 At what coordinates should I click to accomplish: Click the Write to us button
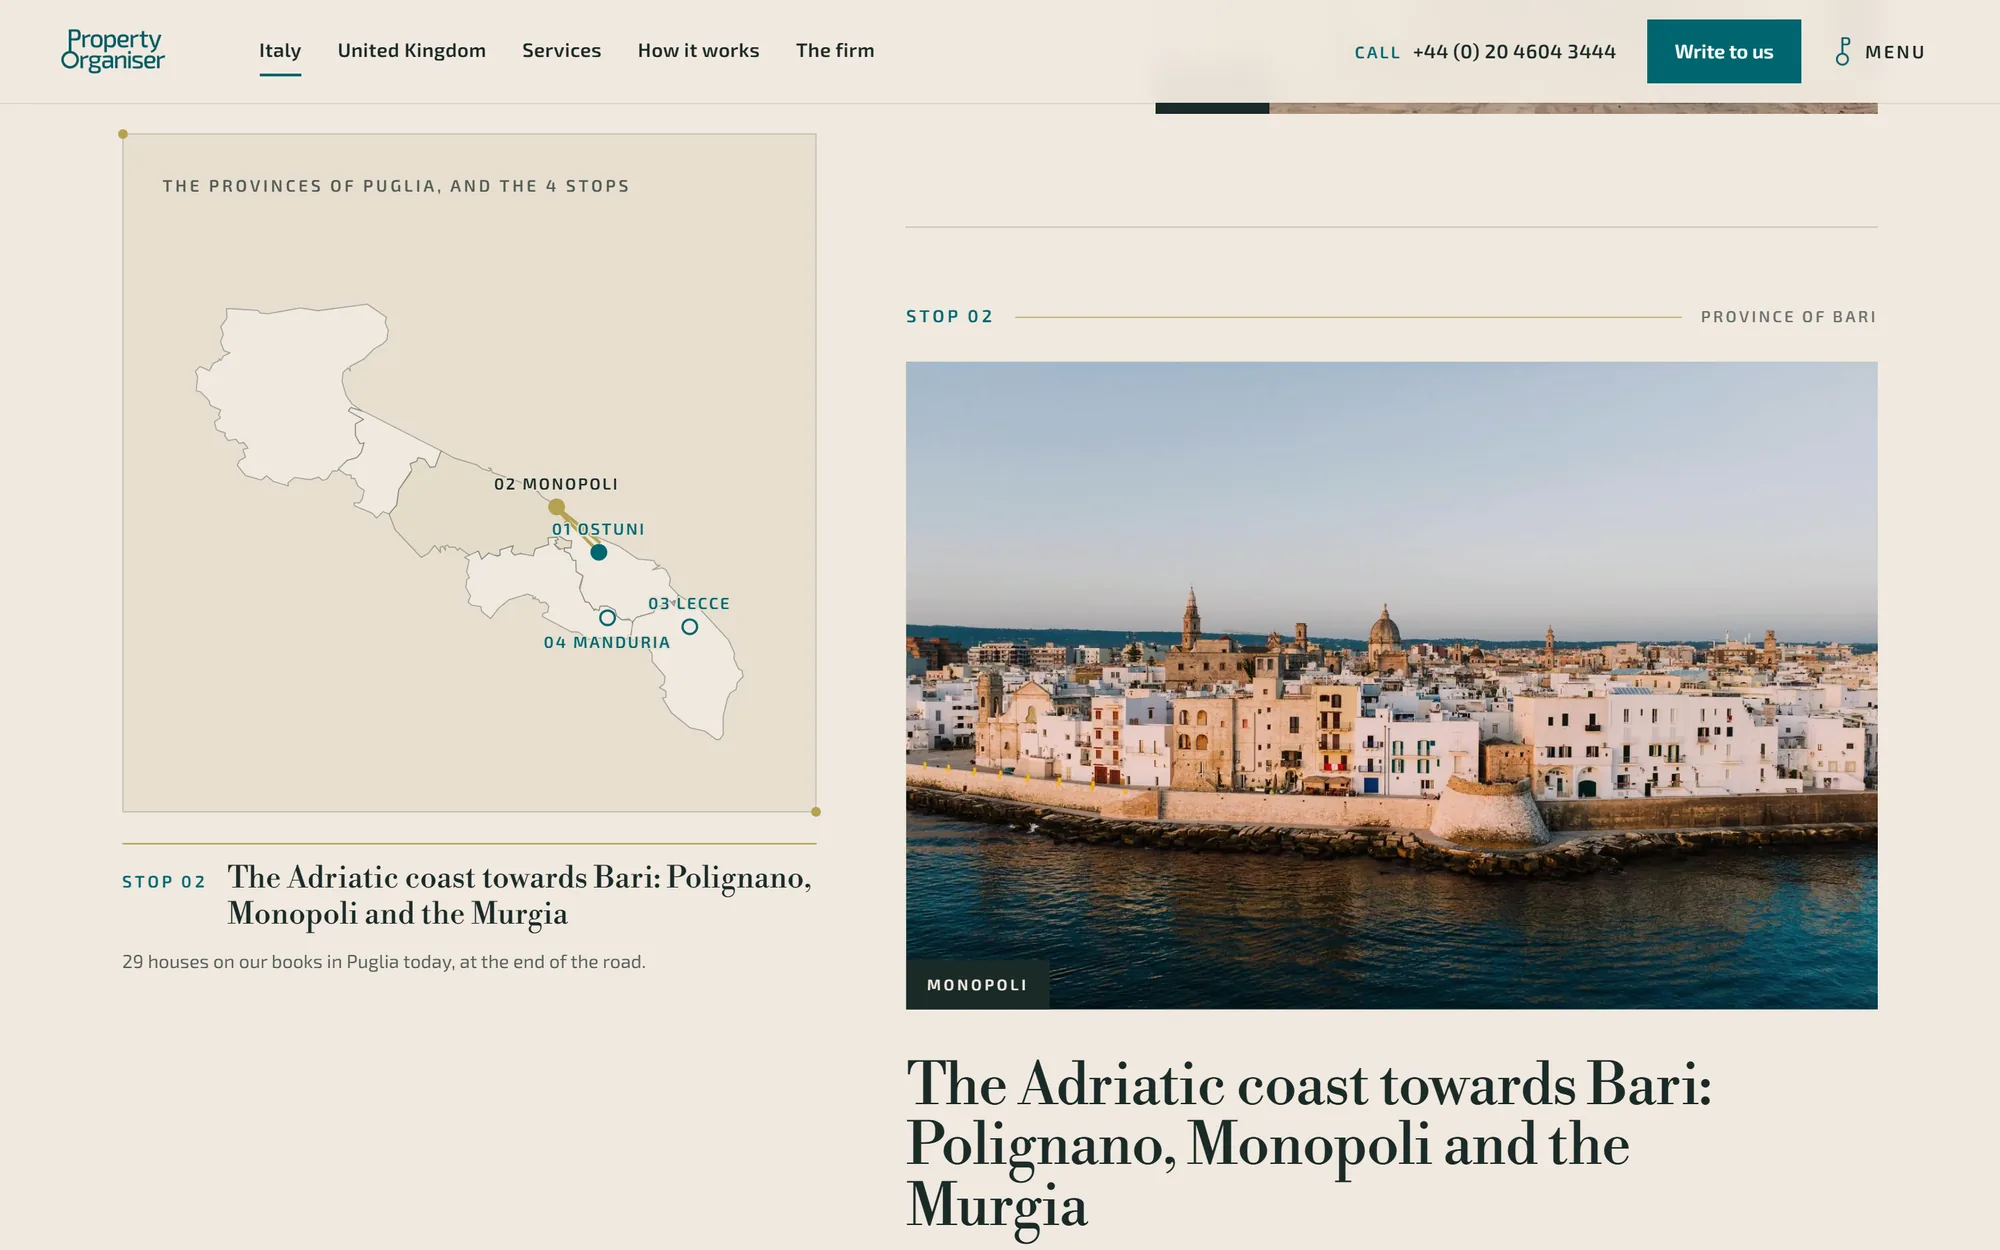coord(1724,51)
